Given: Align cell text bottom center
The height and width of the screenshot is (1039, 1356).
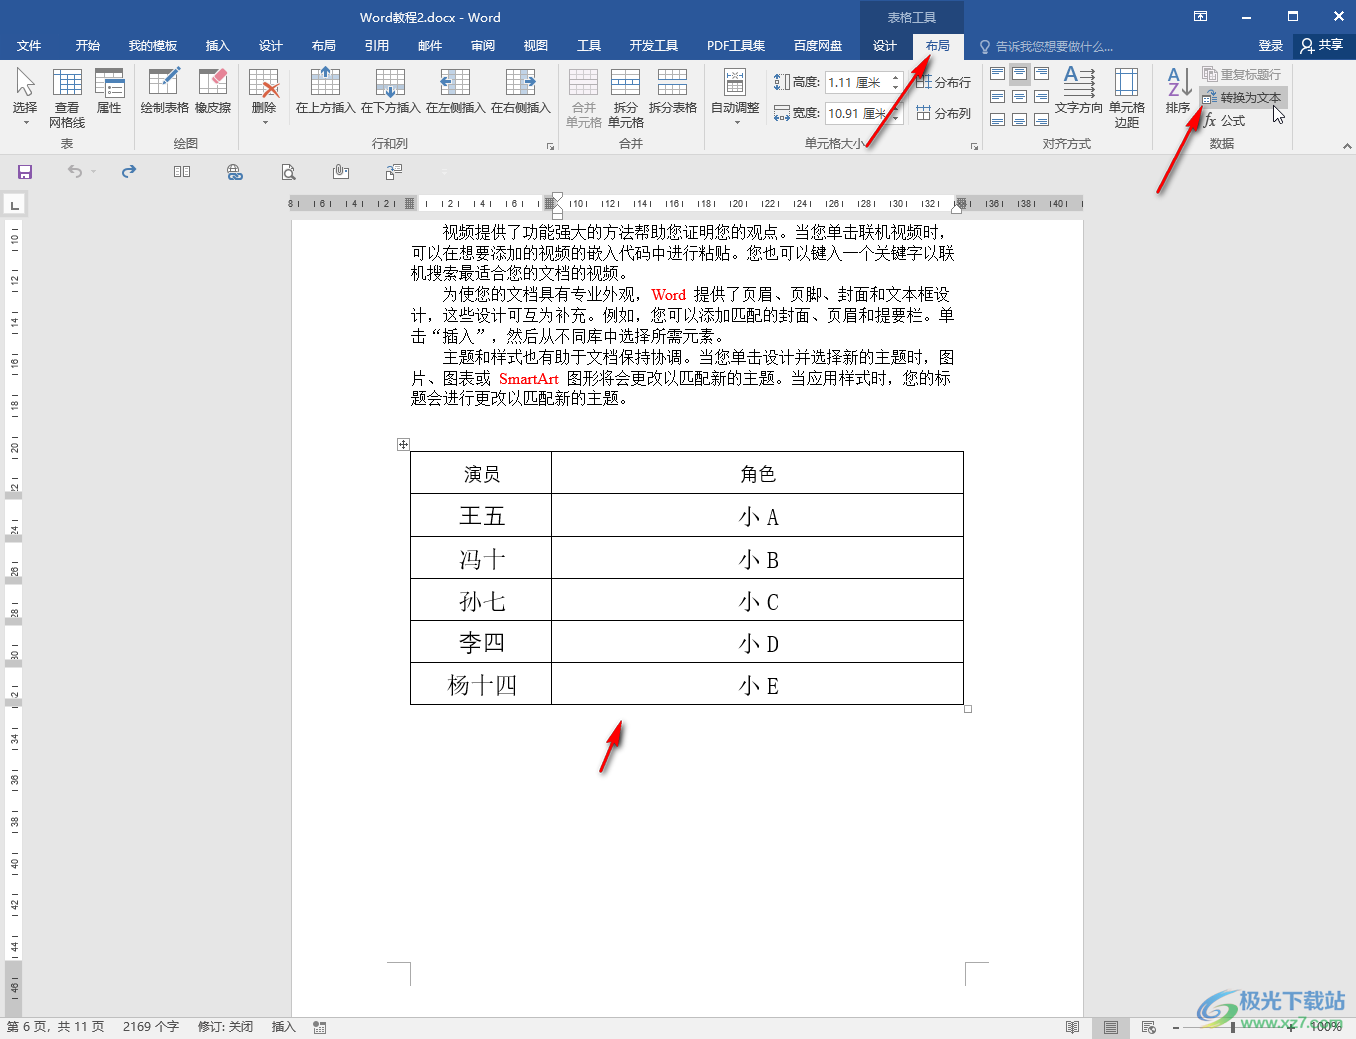Looking at the screenshot, I should [x=1019, y=120].
